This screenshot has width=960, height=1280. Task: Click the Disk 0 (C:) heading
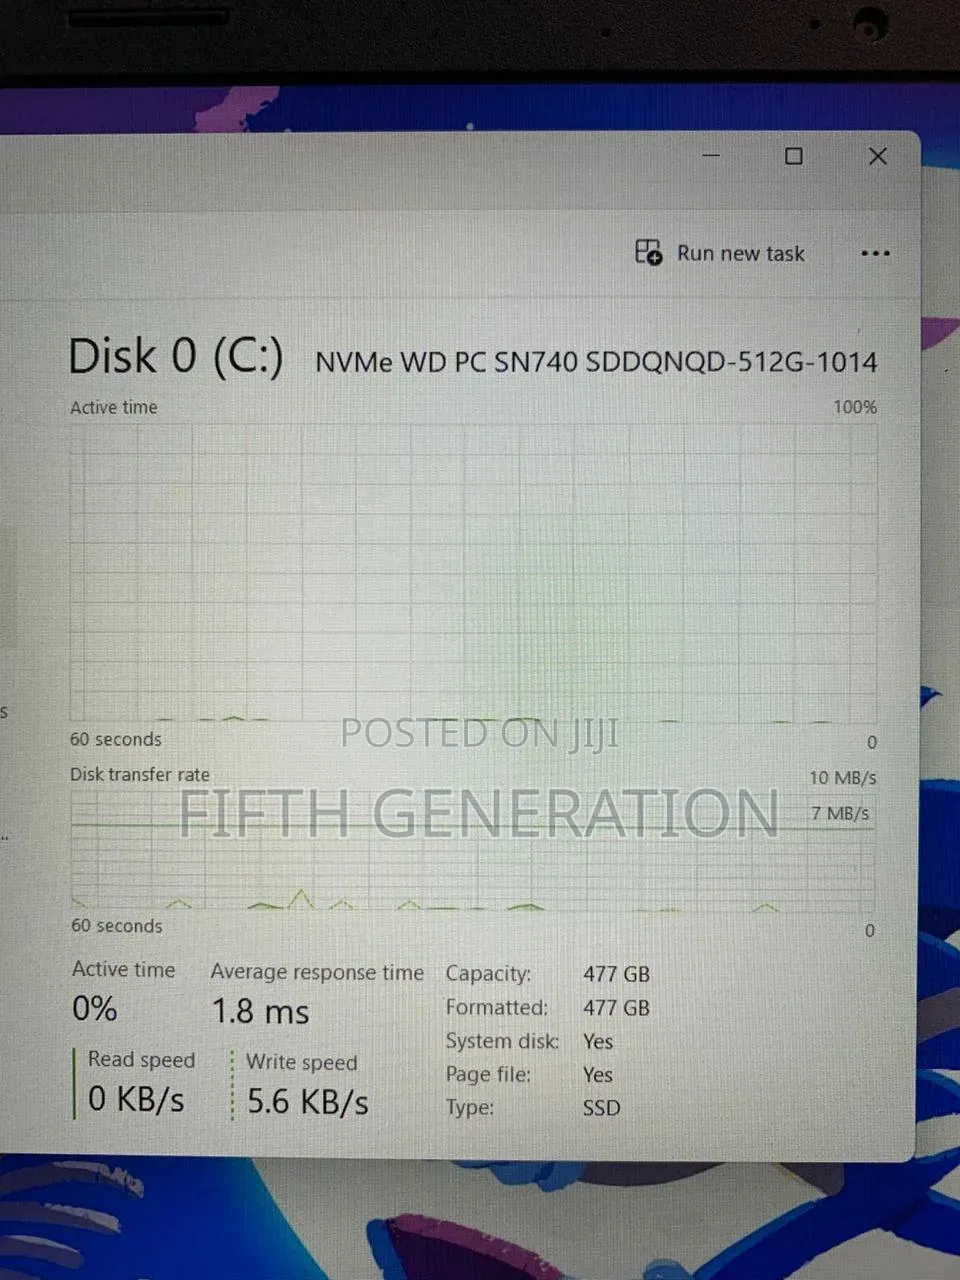click(176, 356)
